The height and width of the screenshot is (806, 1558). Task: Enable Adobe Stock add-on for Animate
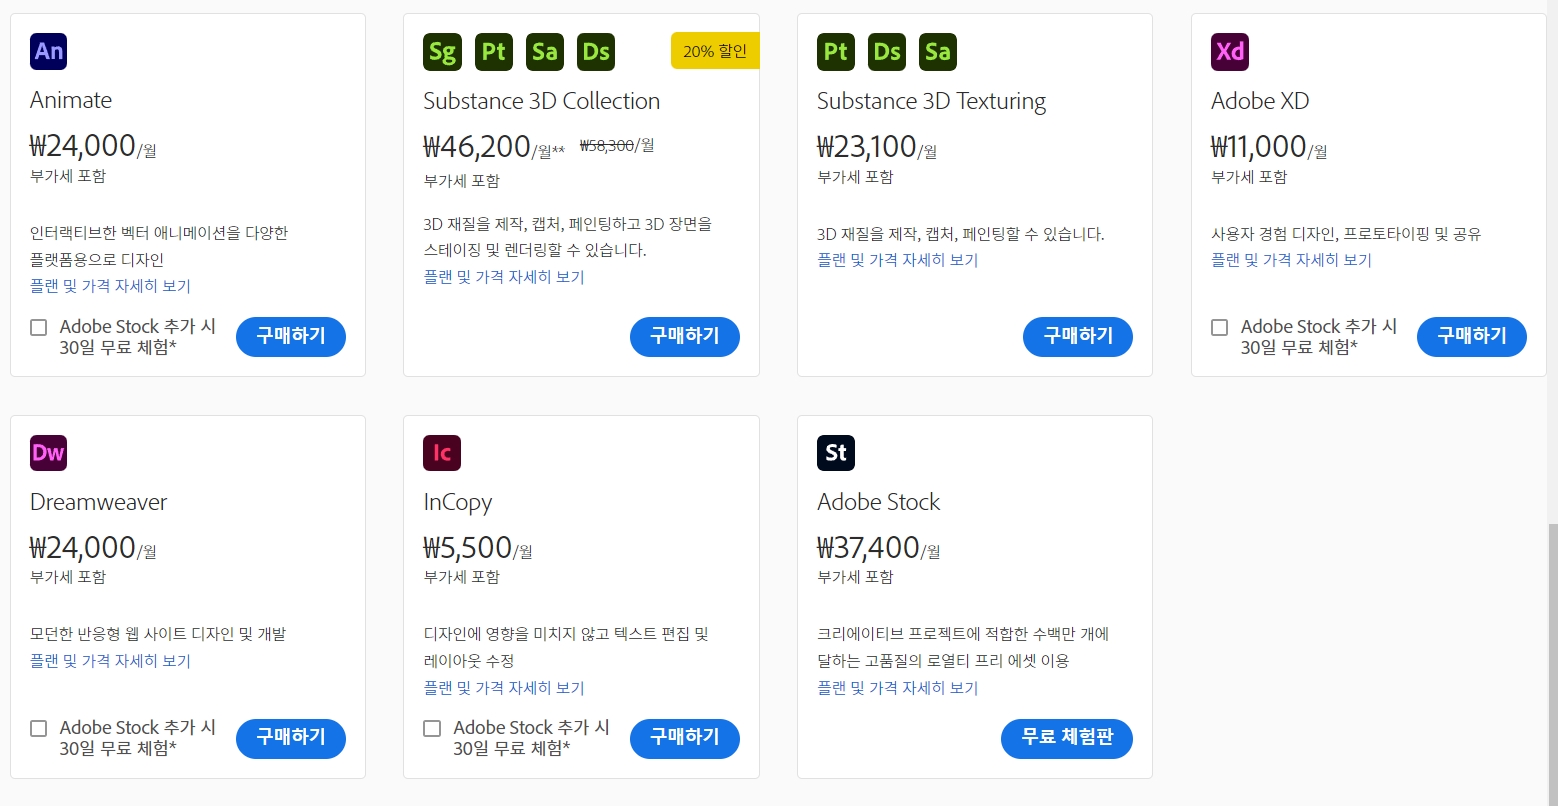[x=38, y=327]
